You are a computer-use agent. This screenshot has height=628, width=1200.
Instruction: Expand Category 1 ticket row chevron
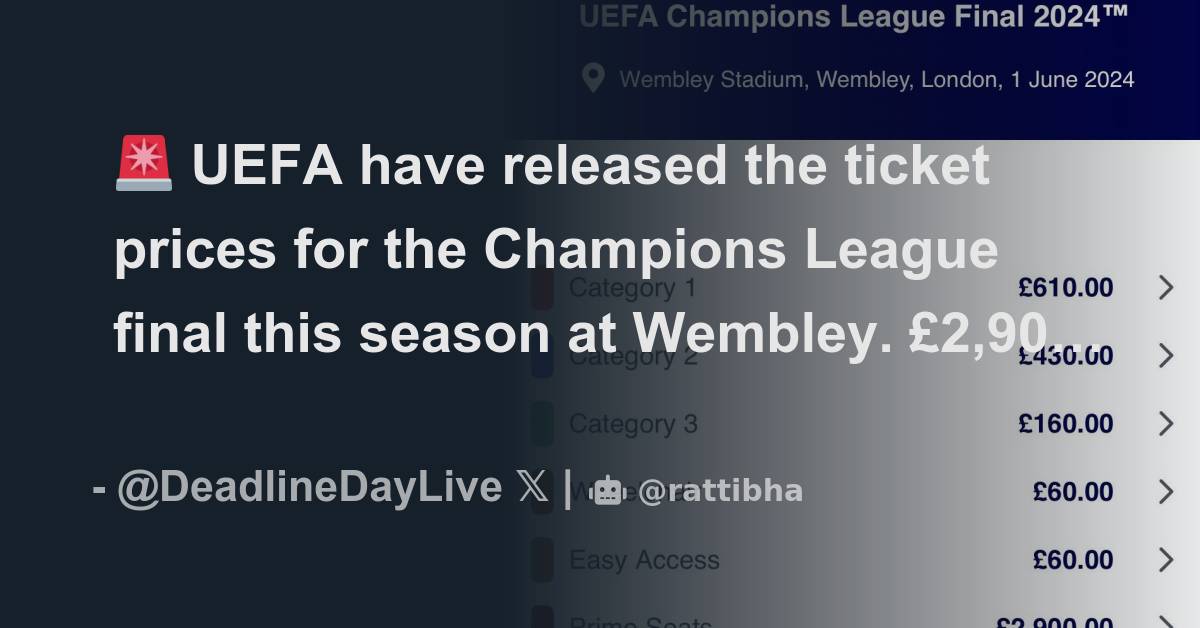click(1165, 288)
